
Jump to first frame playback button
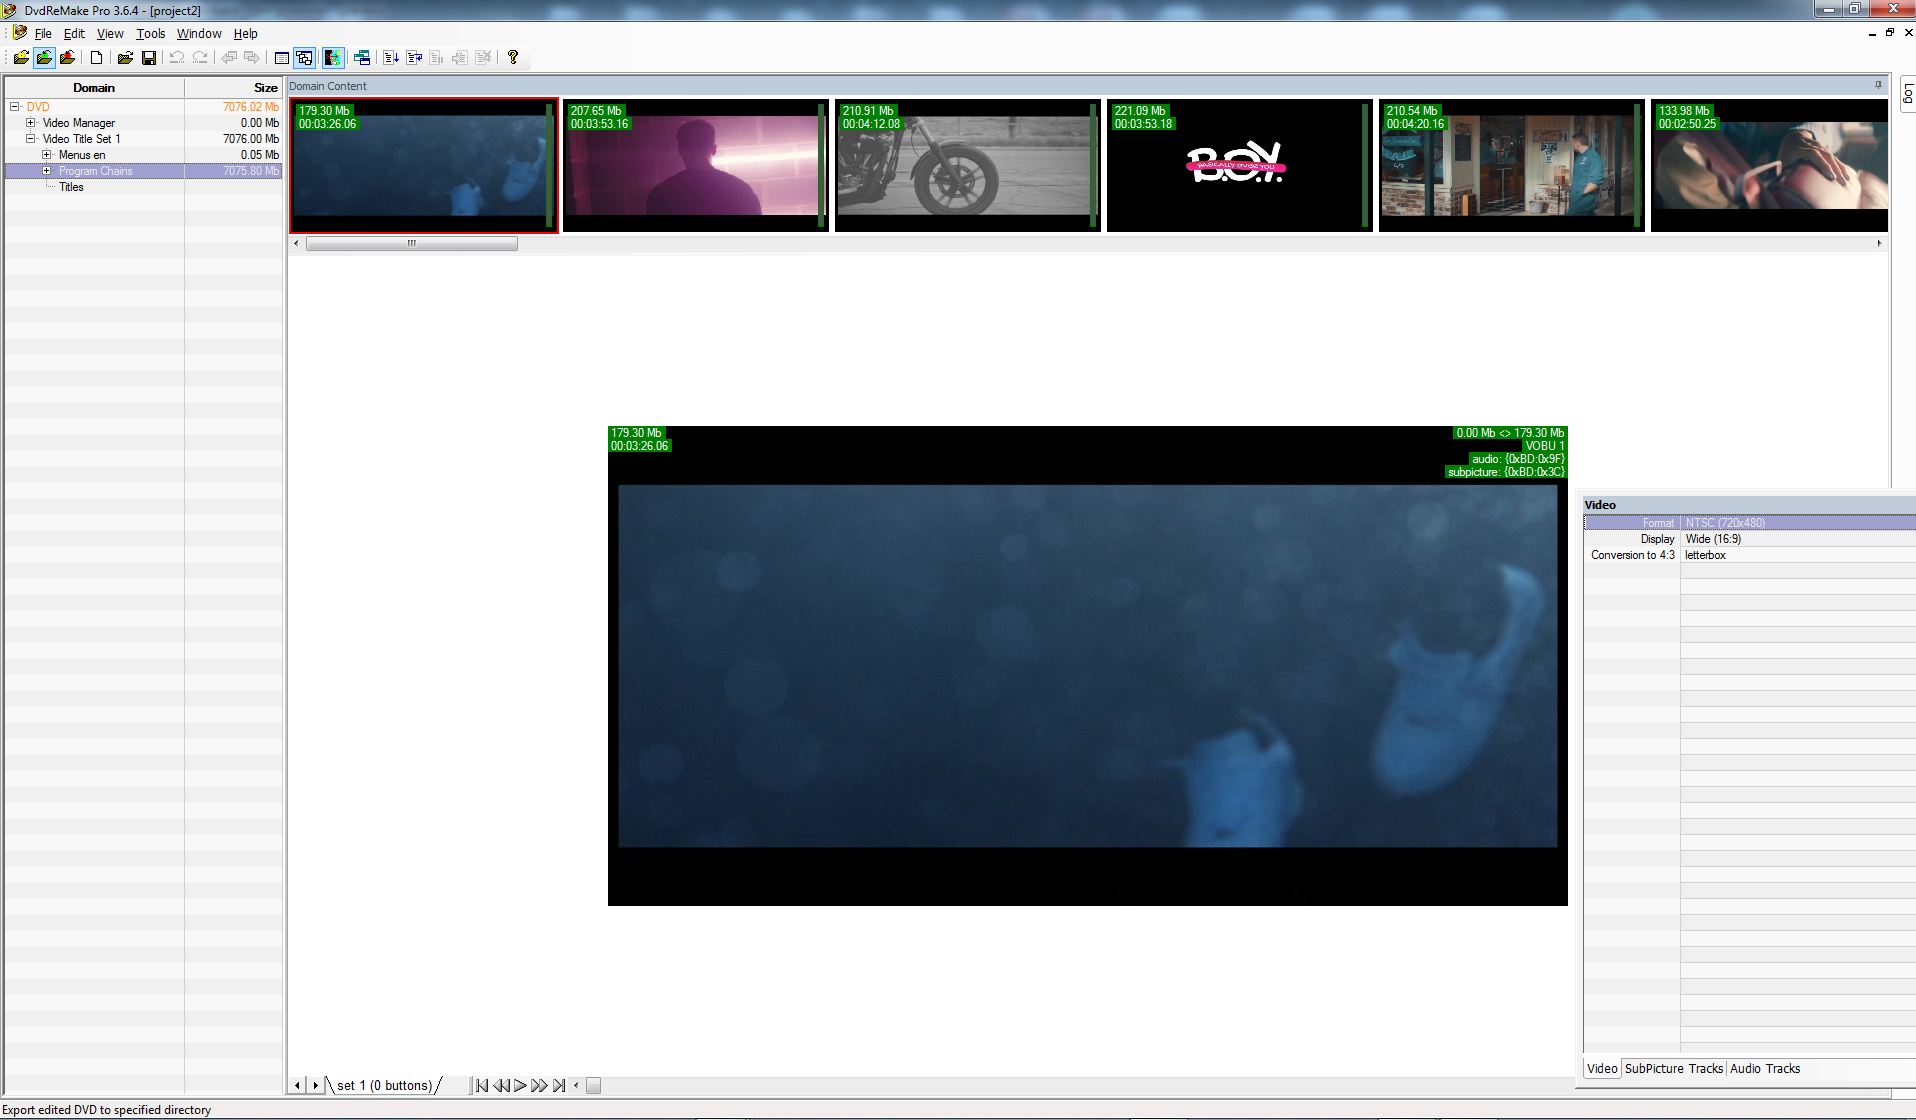coord(482,1085)
